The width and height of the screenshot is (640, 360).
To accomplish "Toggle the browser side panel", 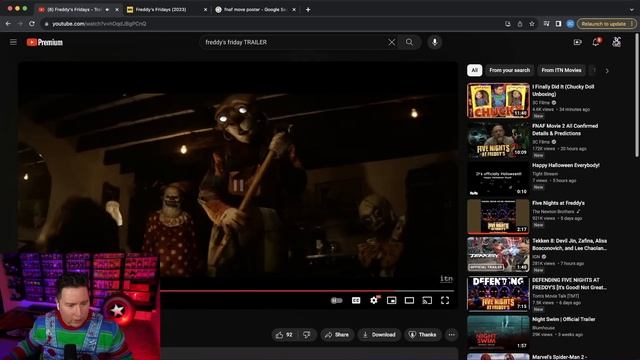I will (x=558, y=24).
